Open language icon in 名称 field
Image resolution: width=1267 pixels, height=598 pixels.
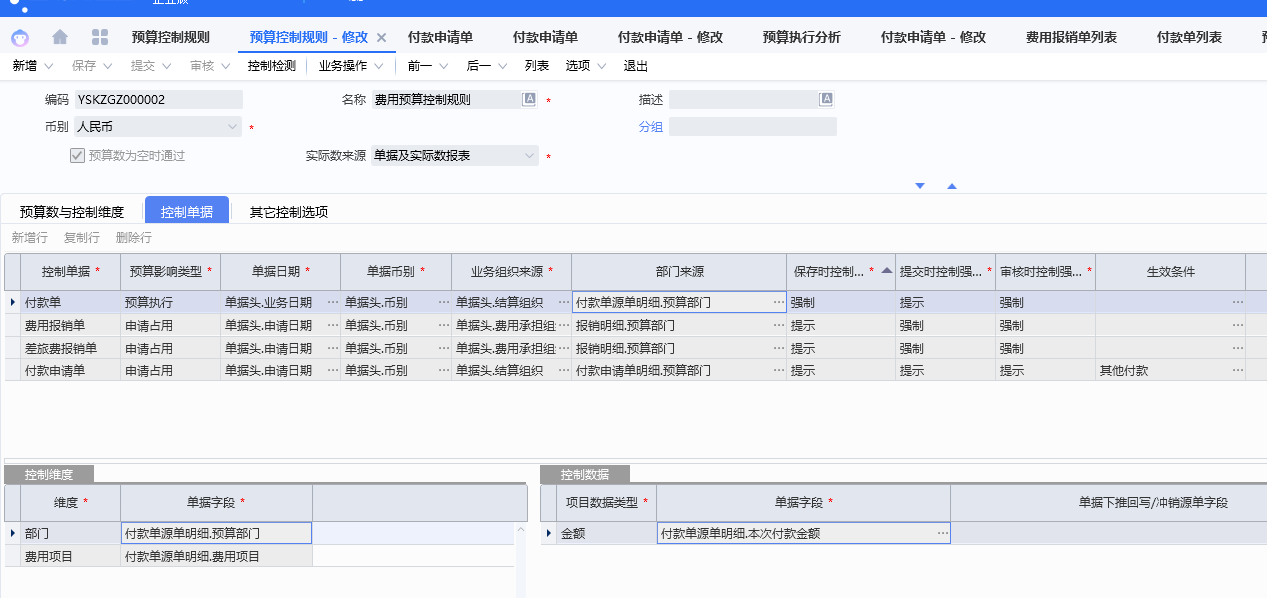[529, 99]
